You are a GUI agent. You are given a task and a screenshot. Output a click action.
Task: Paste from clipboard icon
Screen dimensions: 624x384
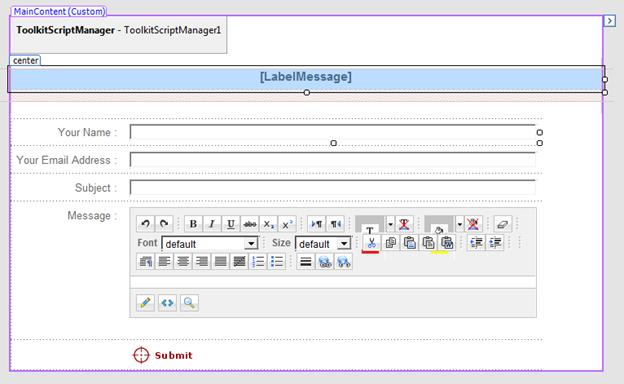click(409, 242)
